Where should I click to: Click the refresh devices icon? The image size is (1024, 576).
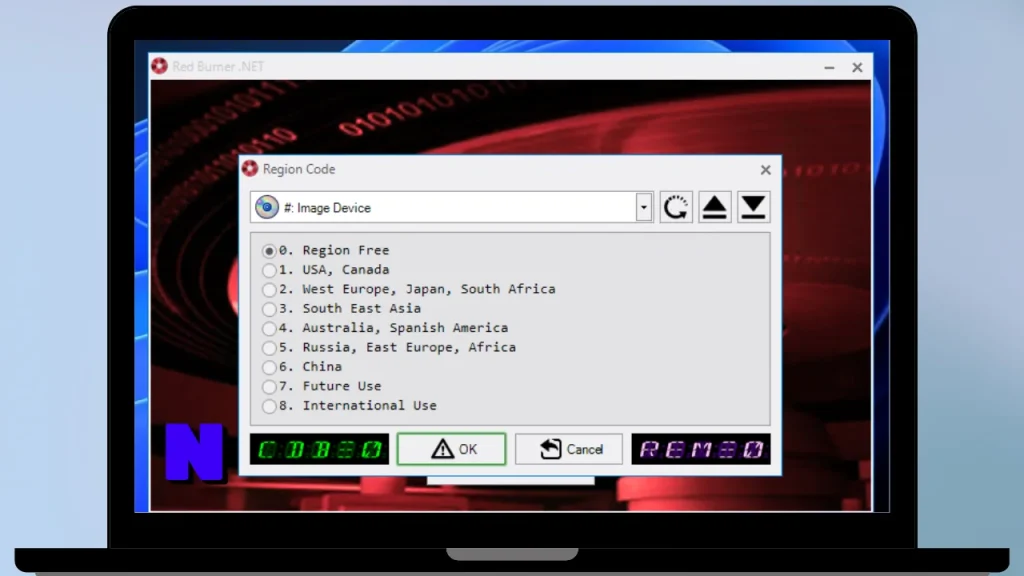click(x=676, y=208)
